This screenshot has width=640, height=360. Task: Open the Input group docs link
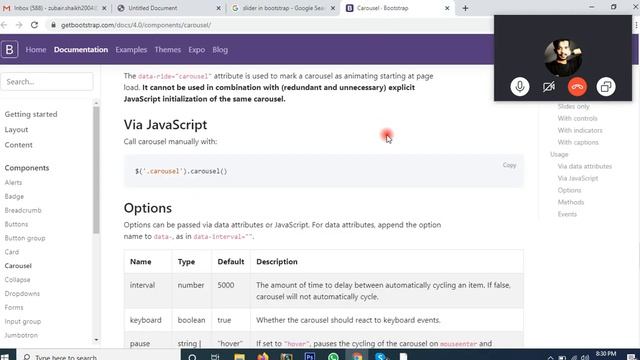(x=23, y=321)
